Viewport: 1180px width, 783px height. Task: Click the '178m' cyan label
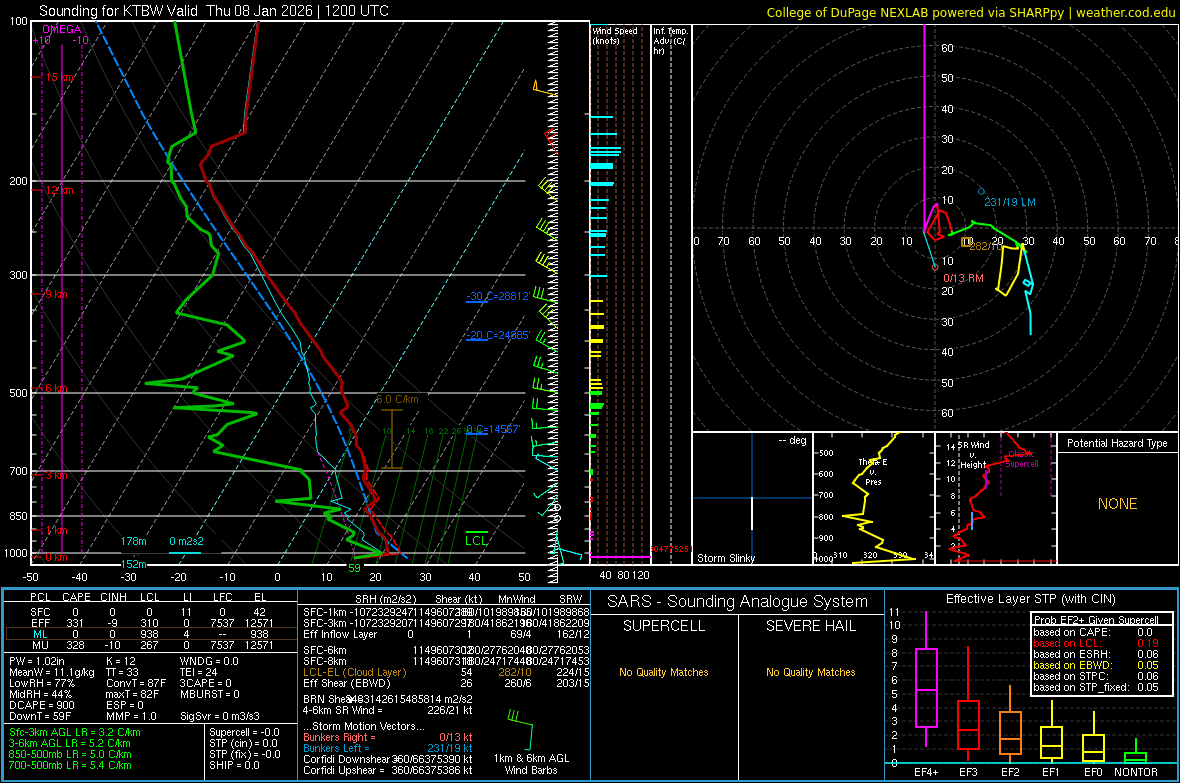[134, 541]
